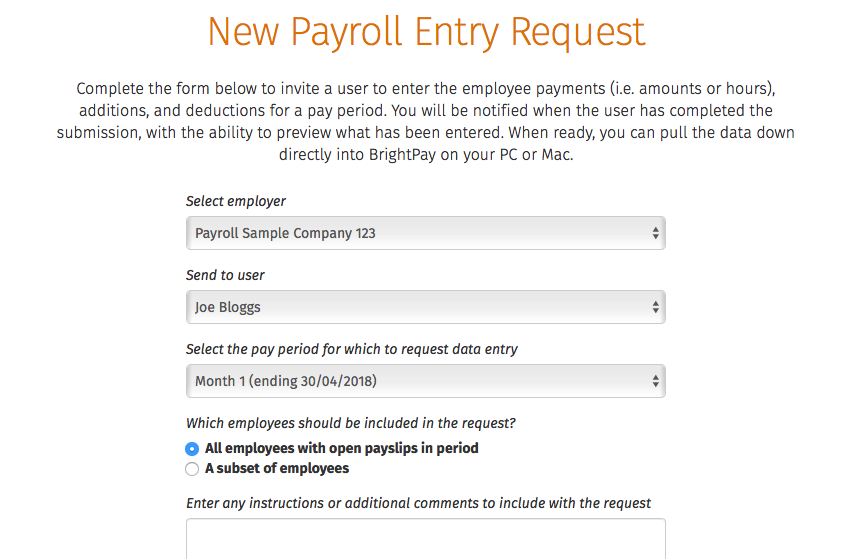Select the All employees radio button circle
864x559 pixels.
(193, 449)
